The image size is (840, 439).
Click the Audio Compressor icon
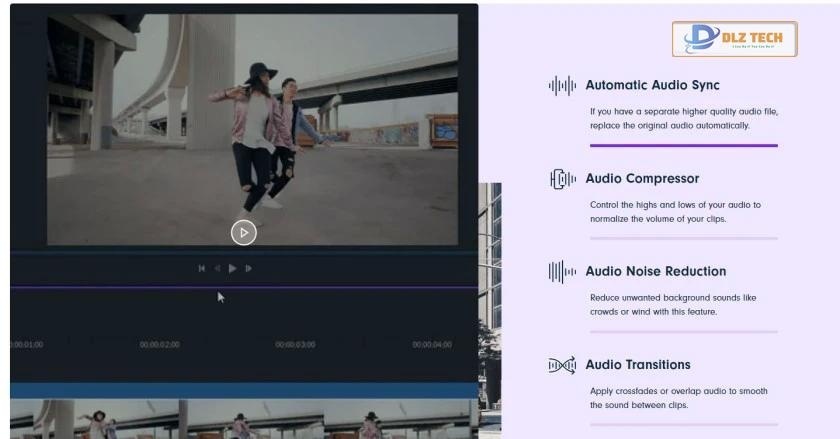562,179
